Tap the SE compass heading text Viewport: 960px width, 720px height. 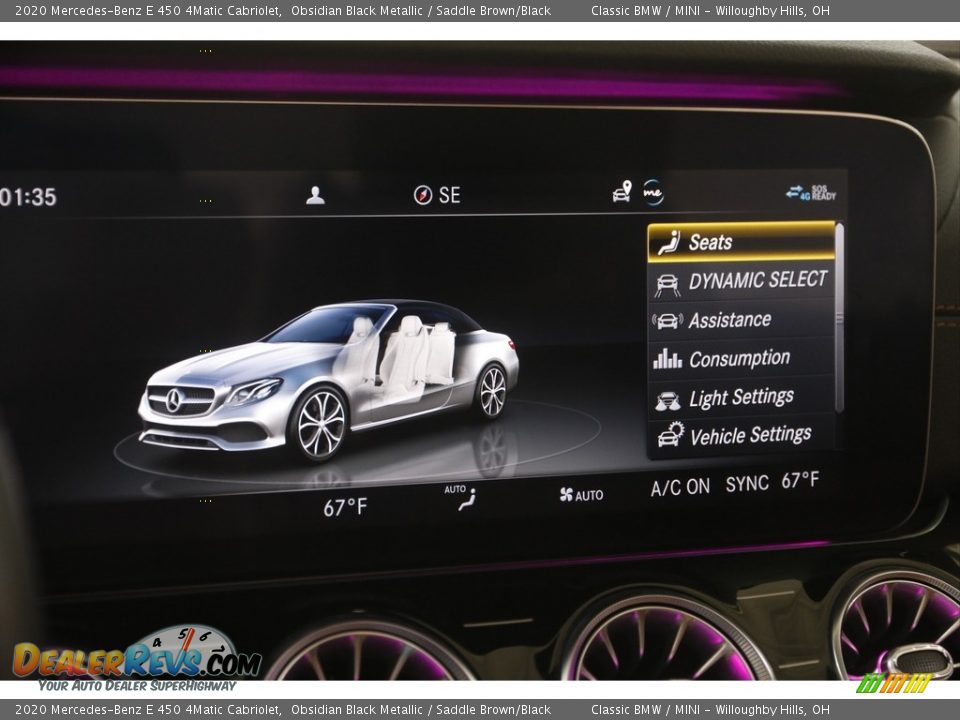(449, 195)
